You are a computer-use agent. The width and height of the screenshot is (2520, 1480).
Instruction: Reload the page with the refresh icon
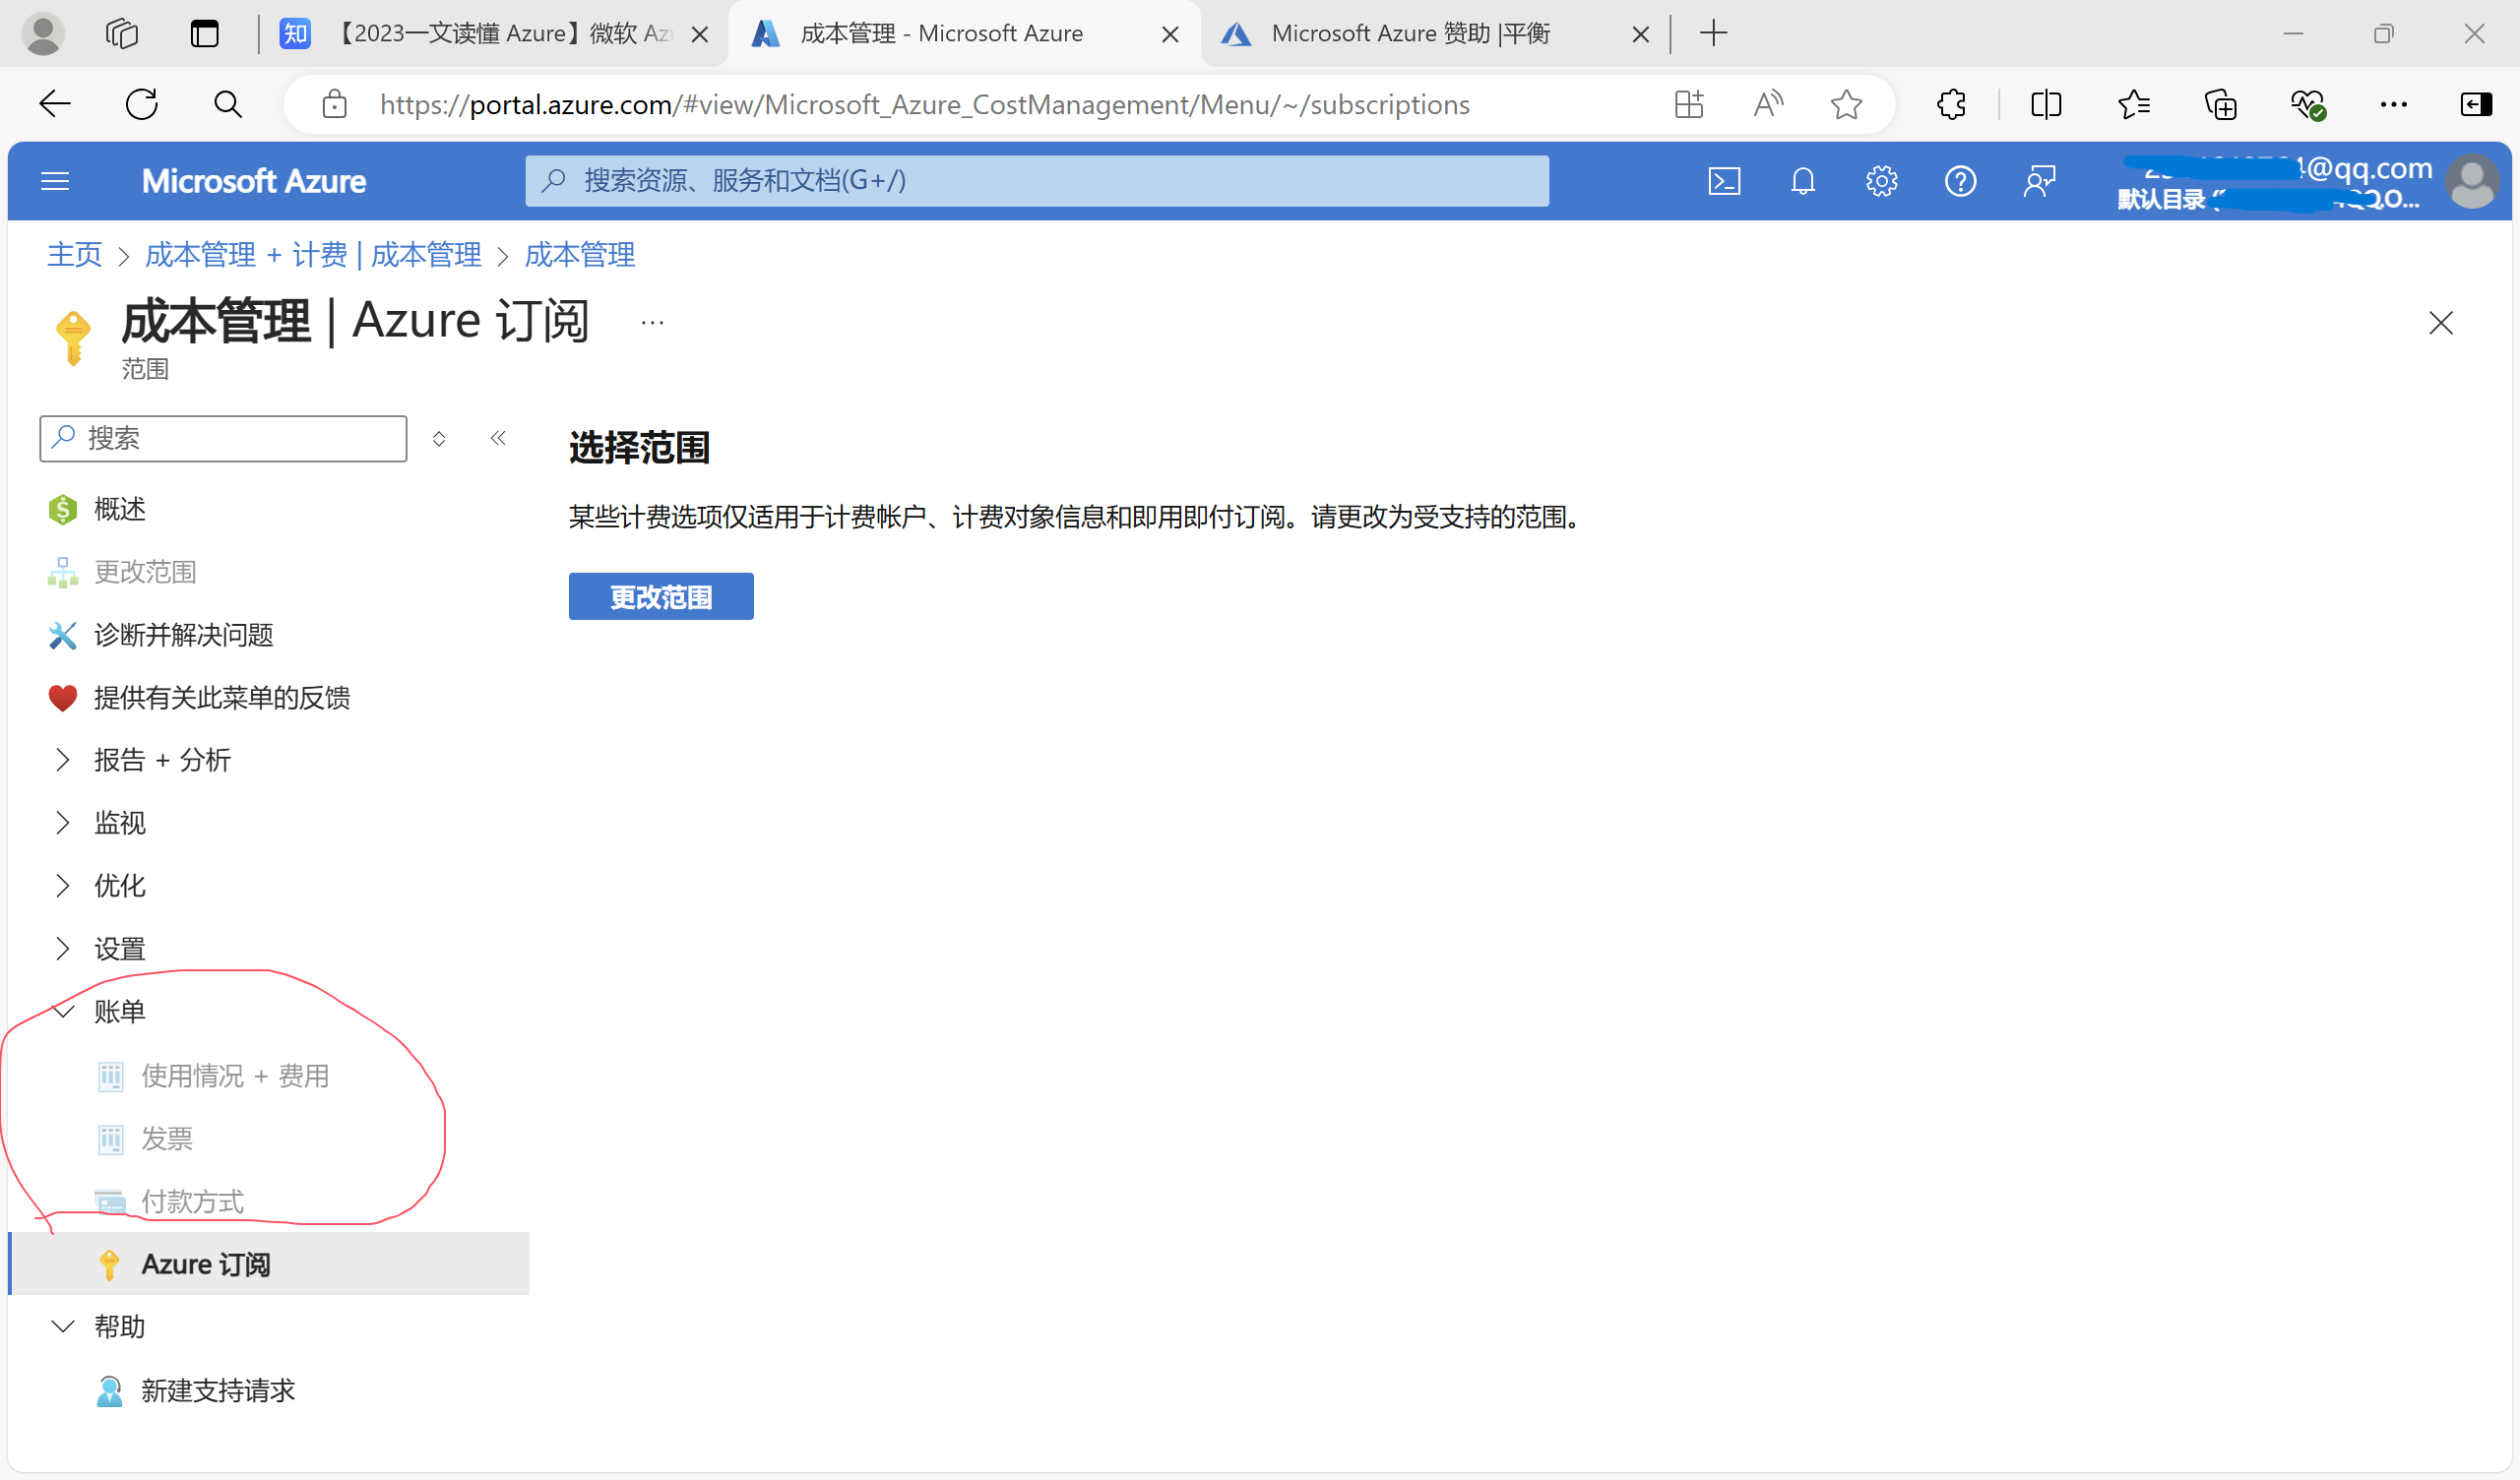coord(142,104)
